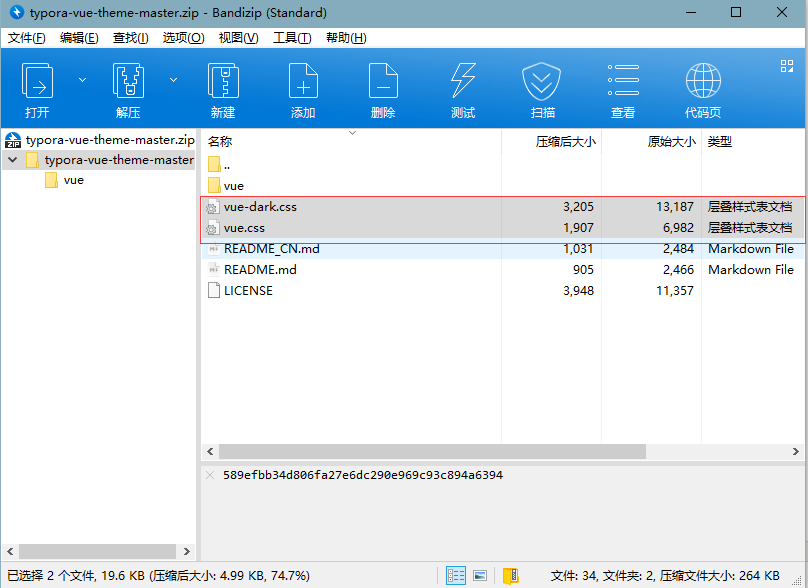Expand the dropdown arrow next to 打开
The image size is (808, 588).
tap(82, 80)
